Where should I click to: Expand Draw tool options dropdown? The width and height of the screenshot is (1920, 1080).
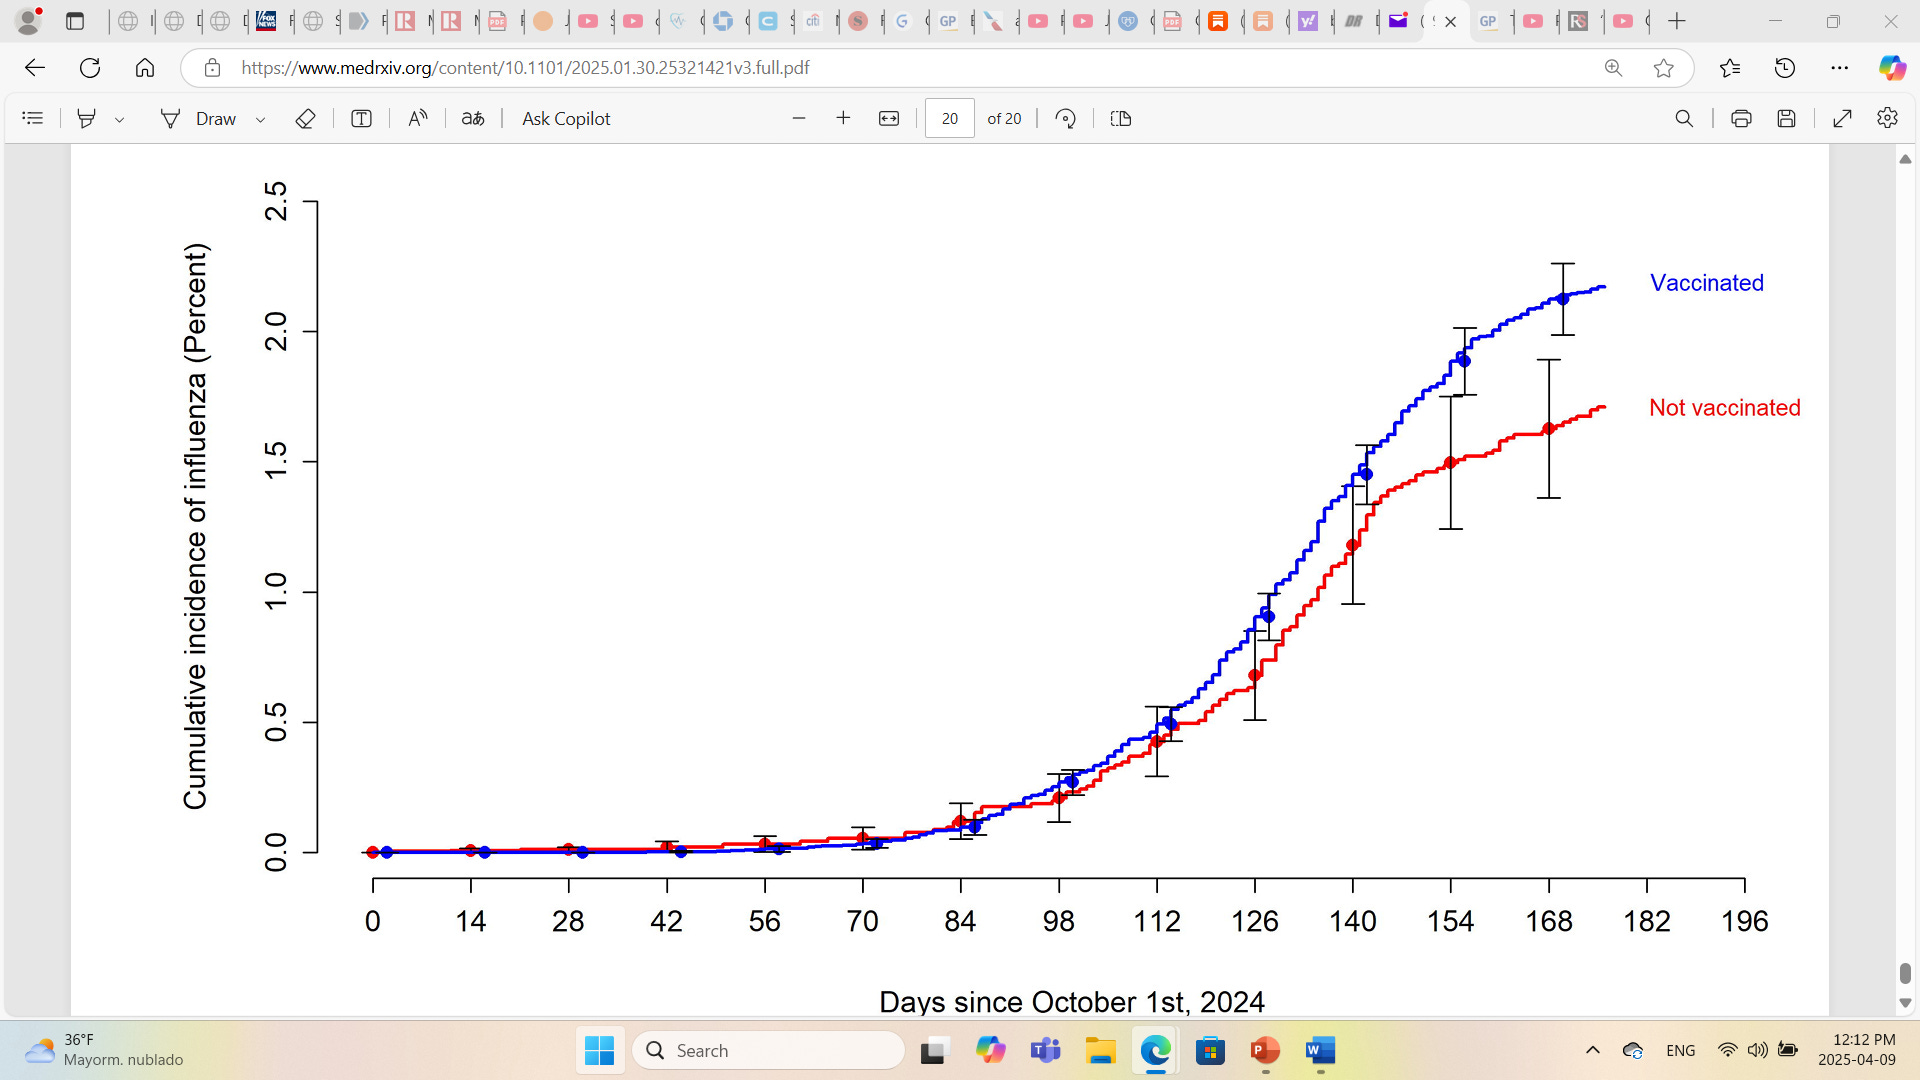261,119
